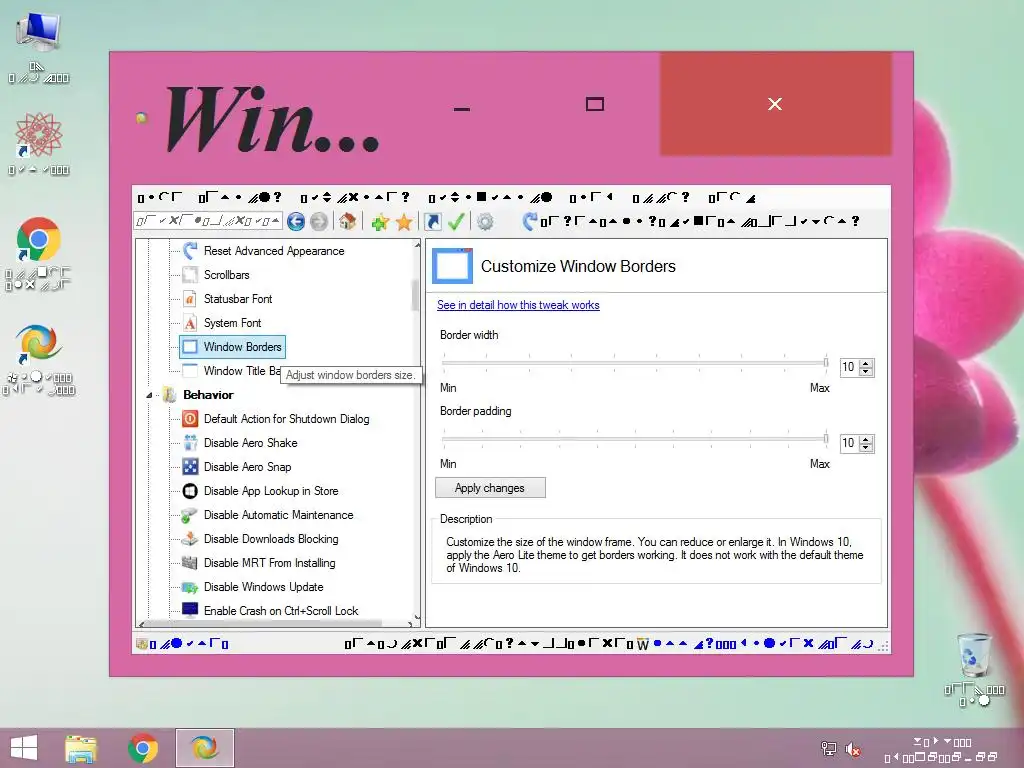Decrease Border padding with down stepper arrow
Viewport: 1024px width, 768px height.
[866, 447]
